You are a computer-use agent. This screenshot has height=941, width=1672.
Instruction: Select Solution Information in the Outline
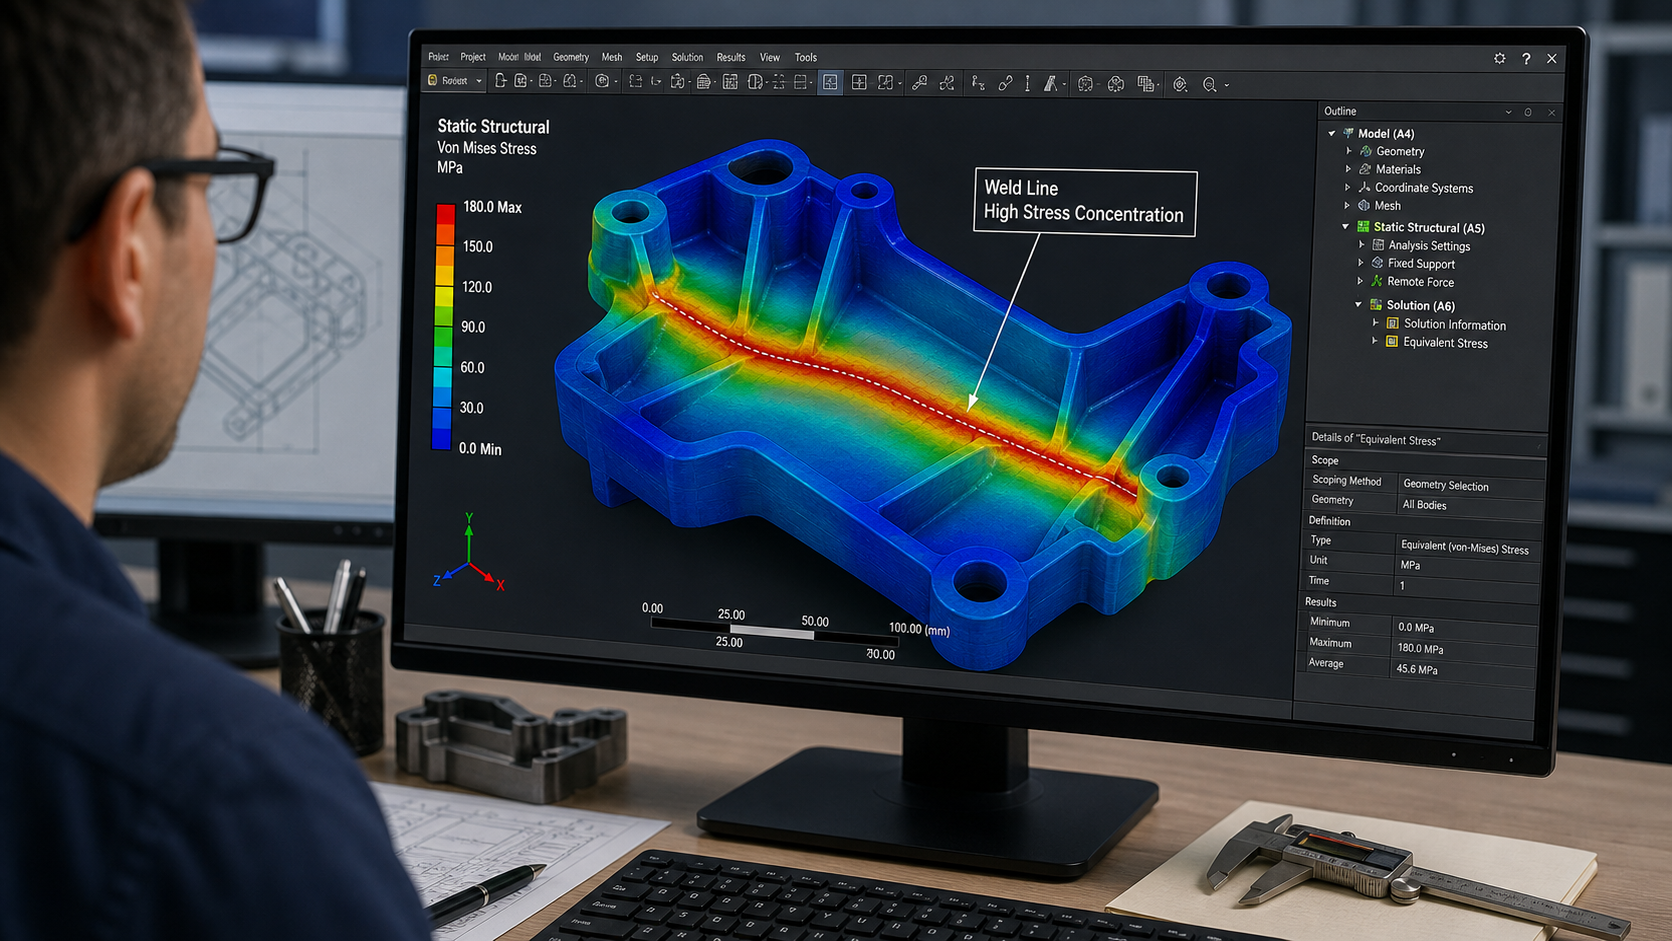1455,325
